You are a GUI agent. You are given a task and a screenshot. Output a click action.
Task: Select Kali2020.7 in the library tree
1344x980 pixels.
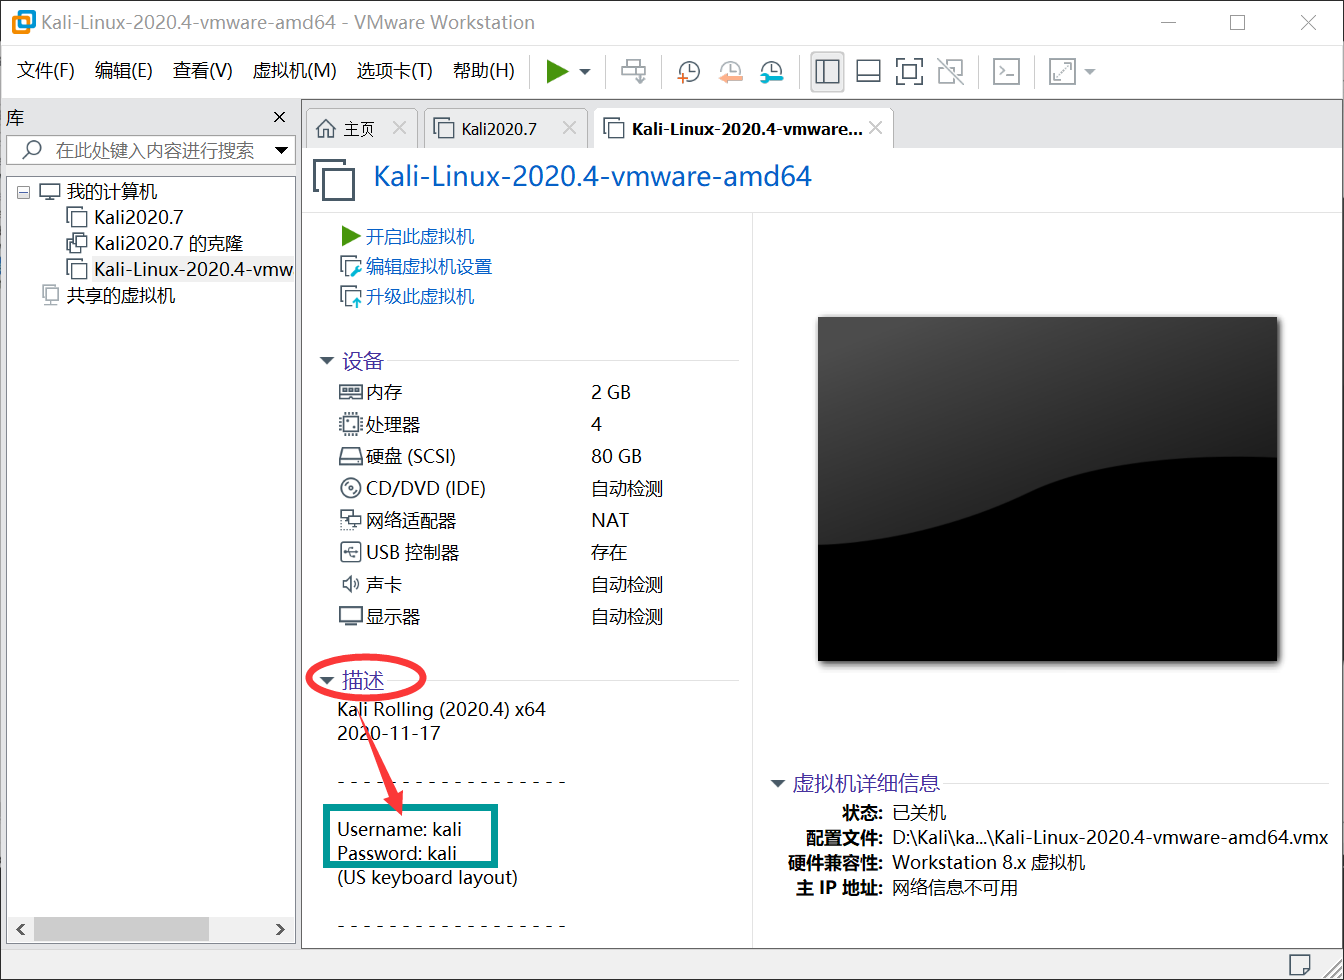click(138, 217)
